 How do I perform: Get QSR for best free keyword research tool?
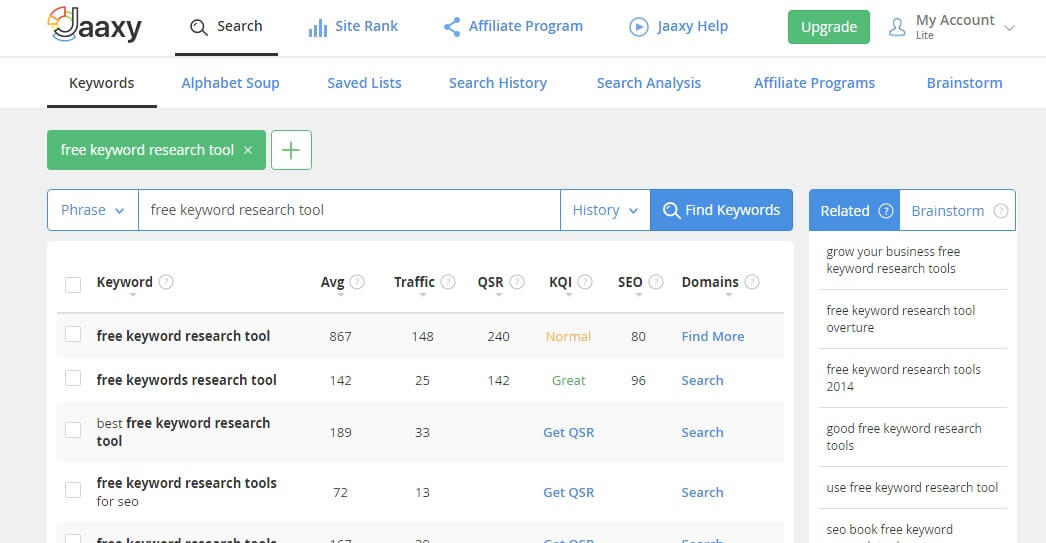click(x=568, y=432)
